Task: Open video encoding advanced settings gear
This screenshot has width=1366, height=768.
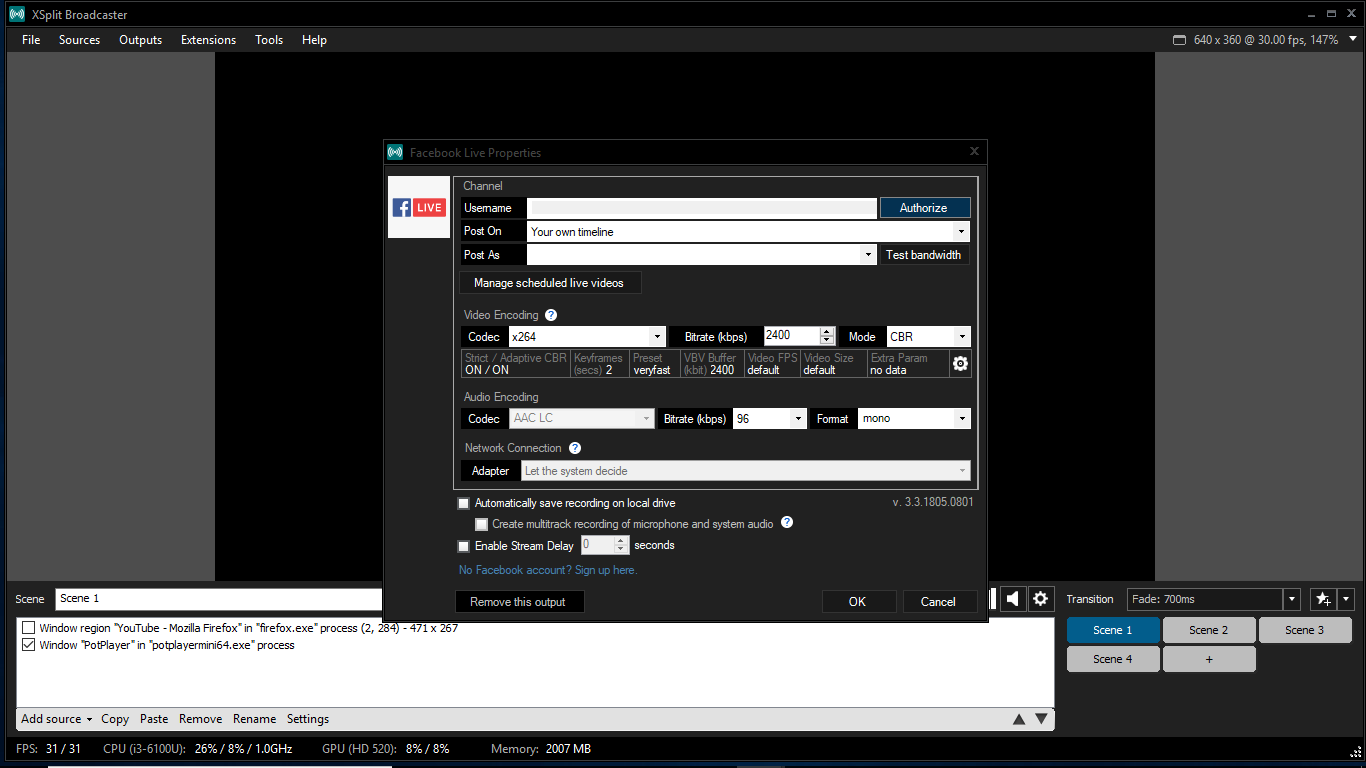Action: click(x=960, y=364)
